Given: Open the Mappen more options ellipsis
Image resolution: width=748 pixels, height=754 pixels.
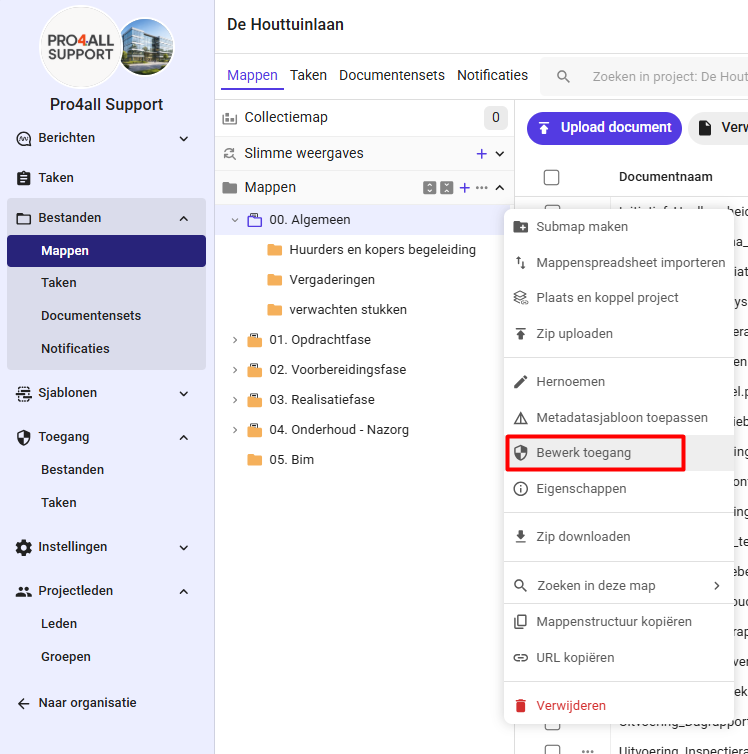Looking at the screenshot, I should coord(482,188).
